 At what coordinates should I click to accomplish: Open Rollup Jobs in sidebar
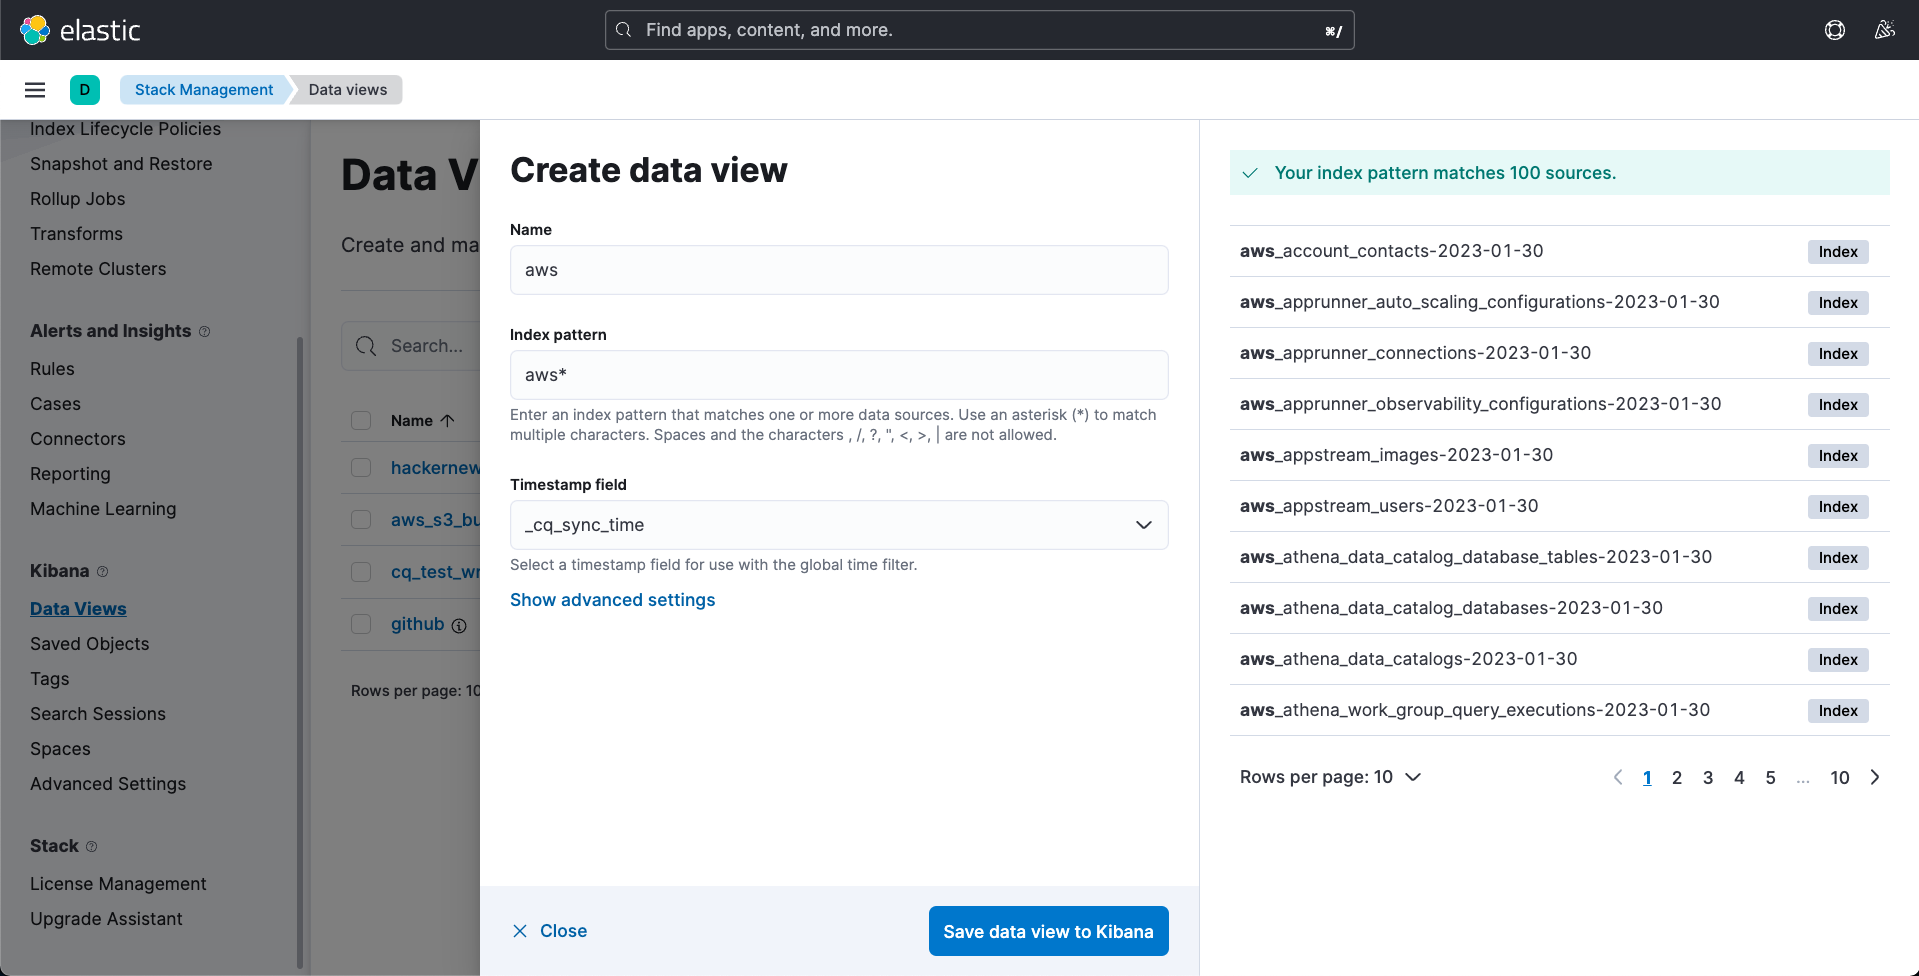(78, 199)
